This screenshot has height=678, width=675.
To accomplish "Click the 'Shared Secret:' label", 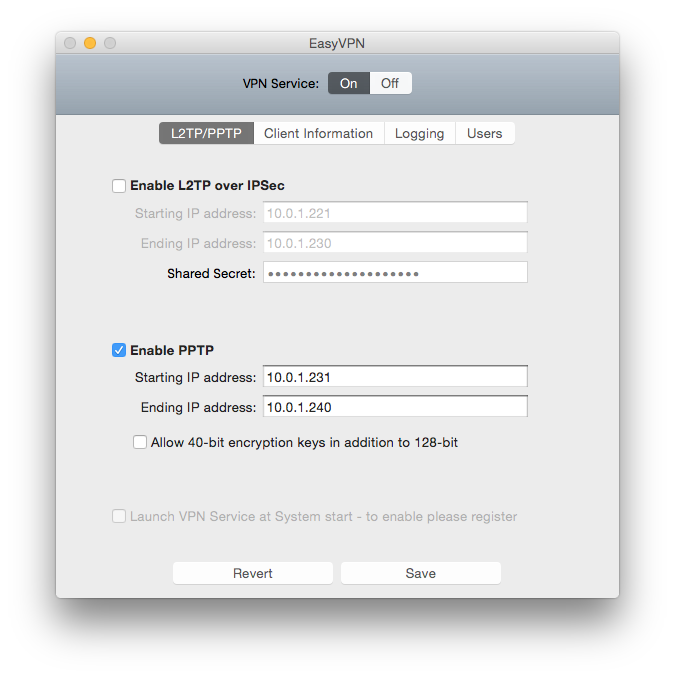I will coord(211,274).
